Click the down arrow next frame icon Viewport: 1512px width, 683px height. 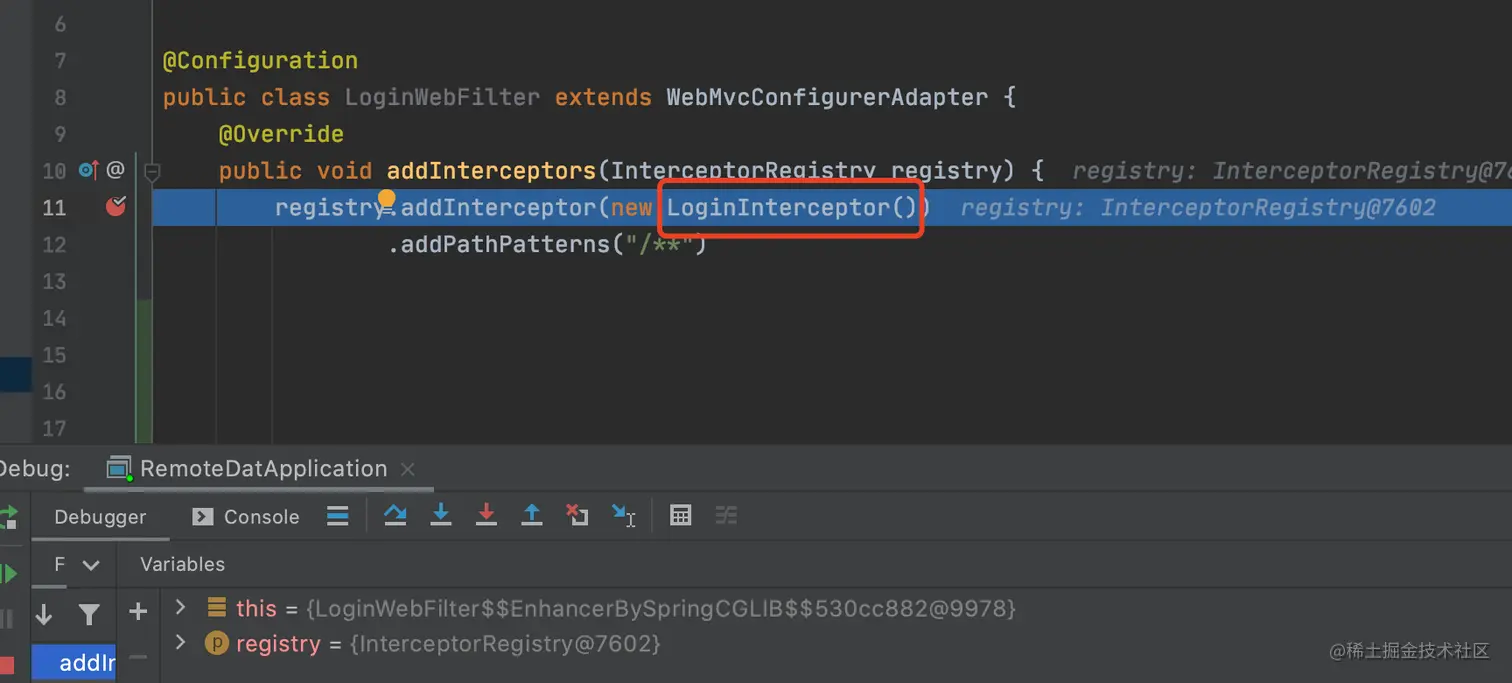(x=44, y=614)
